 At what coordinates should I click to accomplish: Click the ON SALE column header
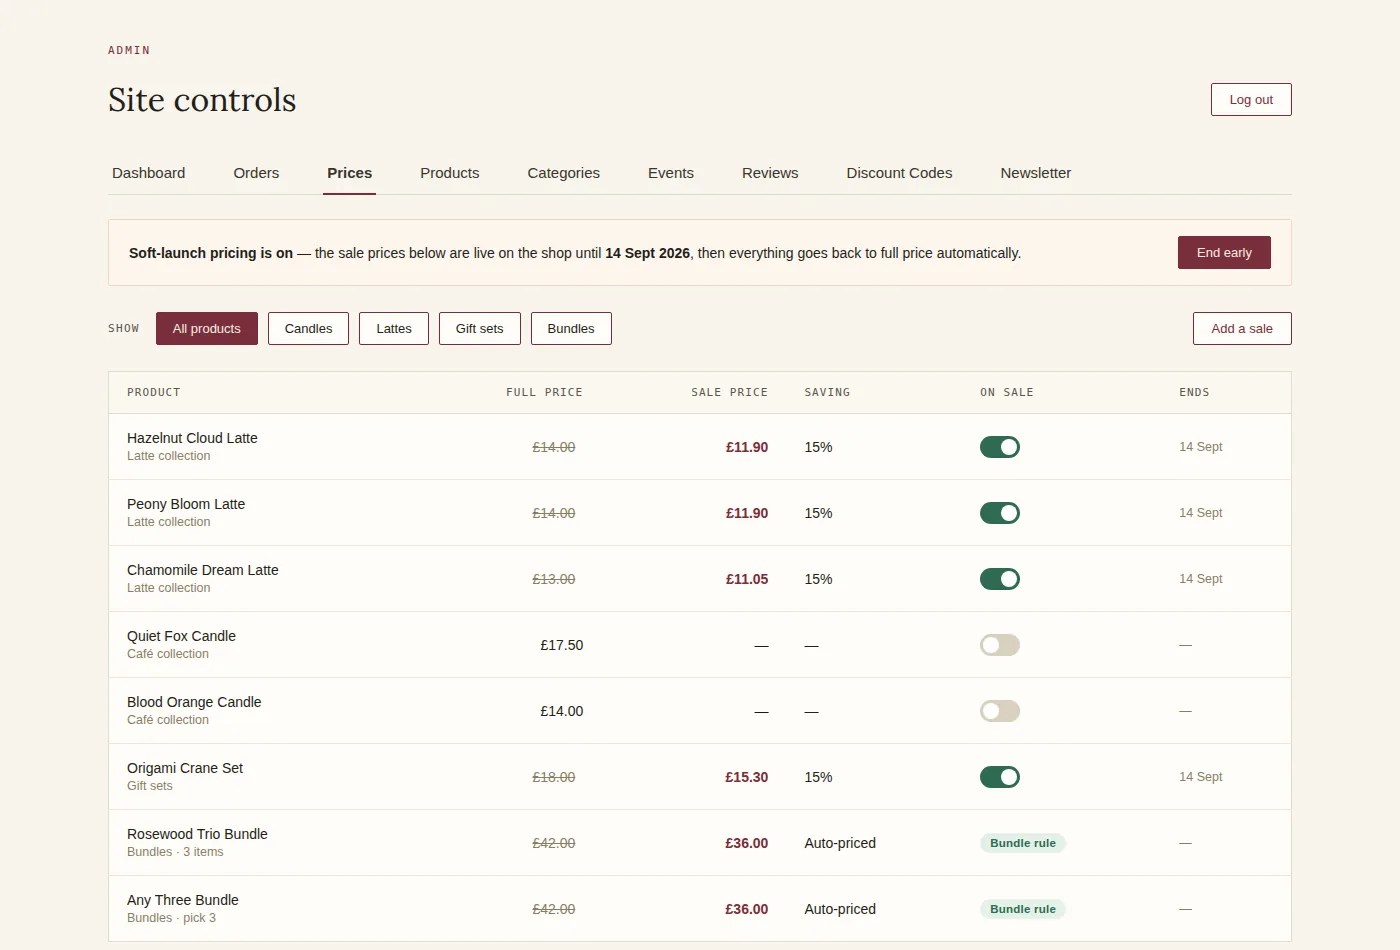pyautogui.click(x=1007, y=393)
